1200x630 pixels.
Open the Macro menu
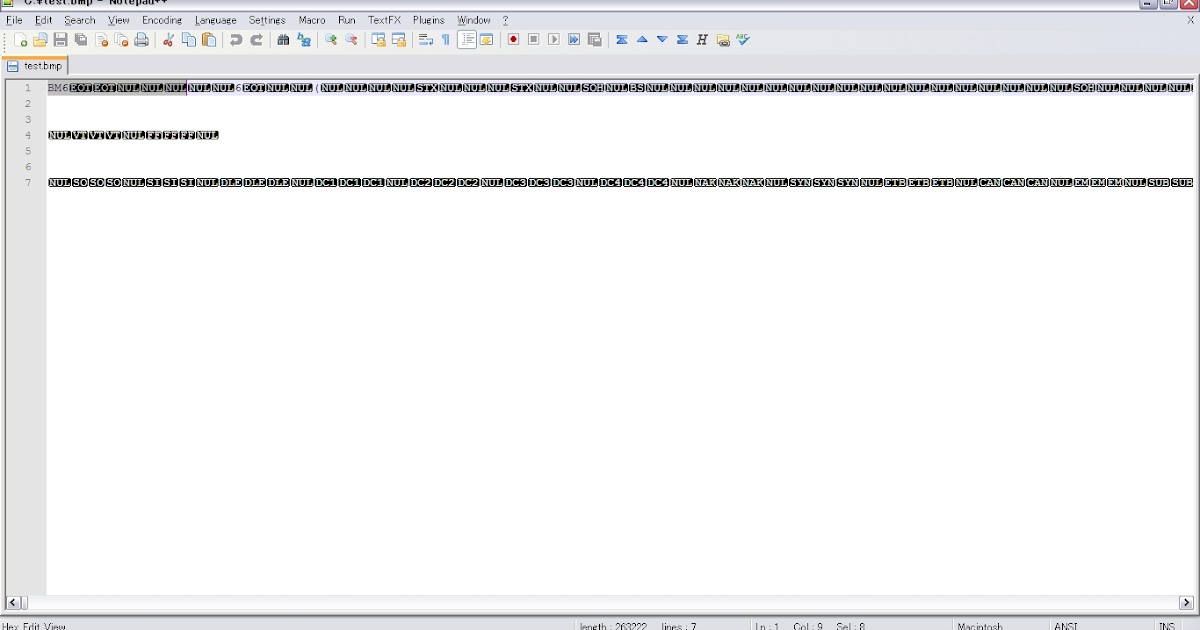point(312,20)
